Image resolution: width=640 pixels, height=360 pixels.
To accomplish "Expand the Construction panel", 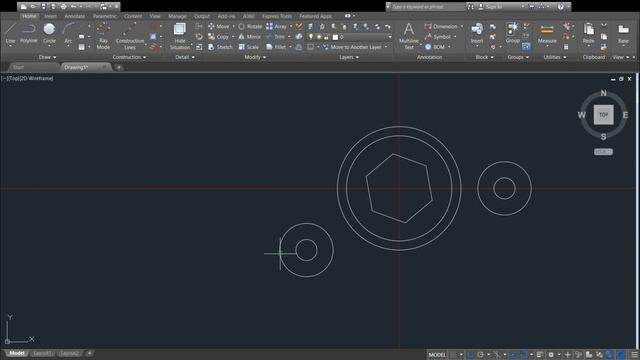I will click(129, 57).
